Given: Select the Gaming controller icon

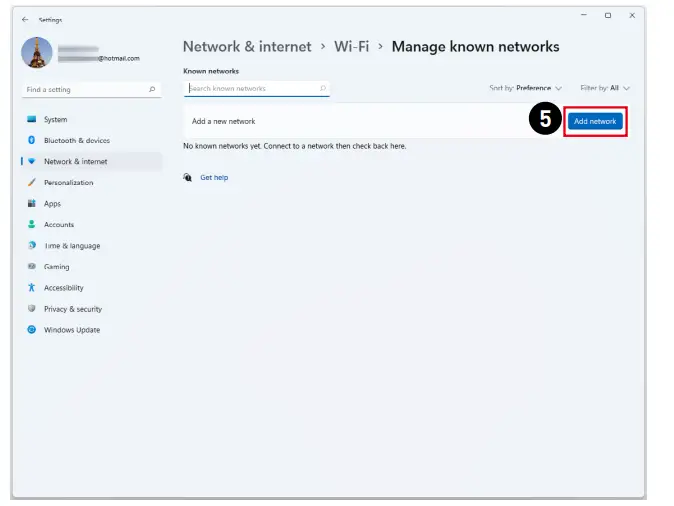Looking at the screenshot, I should pyautogui.click(x=32, y=267).
